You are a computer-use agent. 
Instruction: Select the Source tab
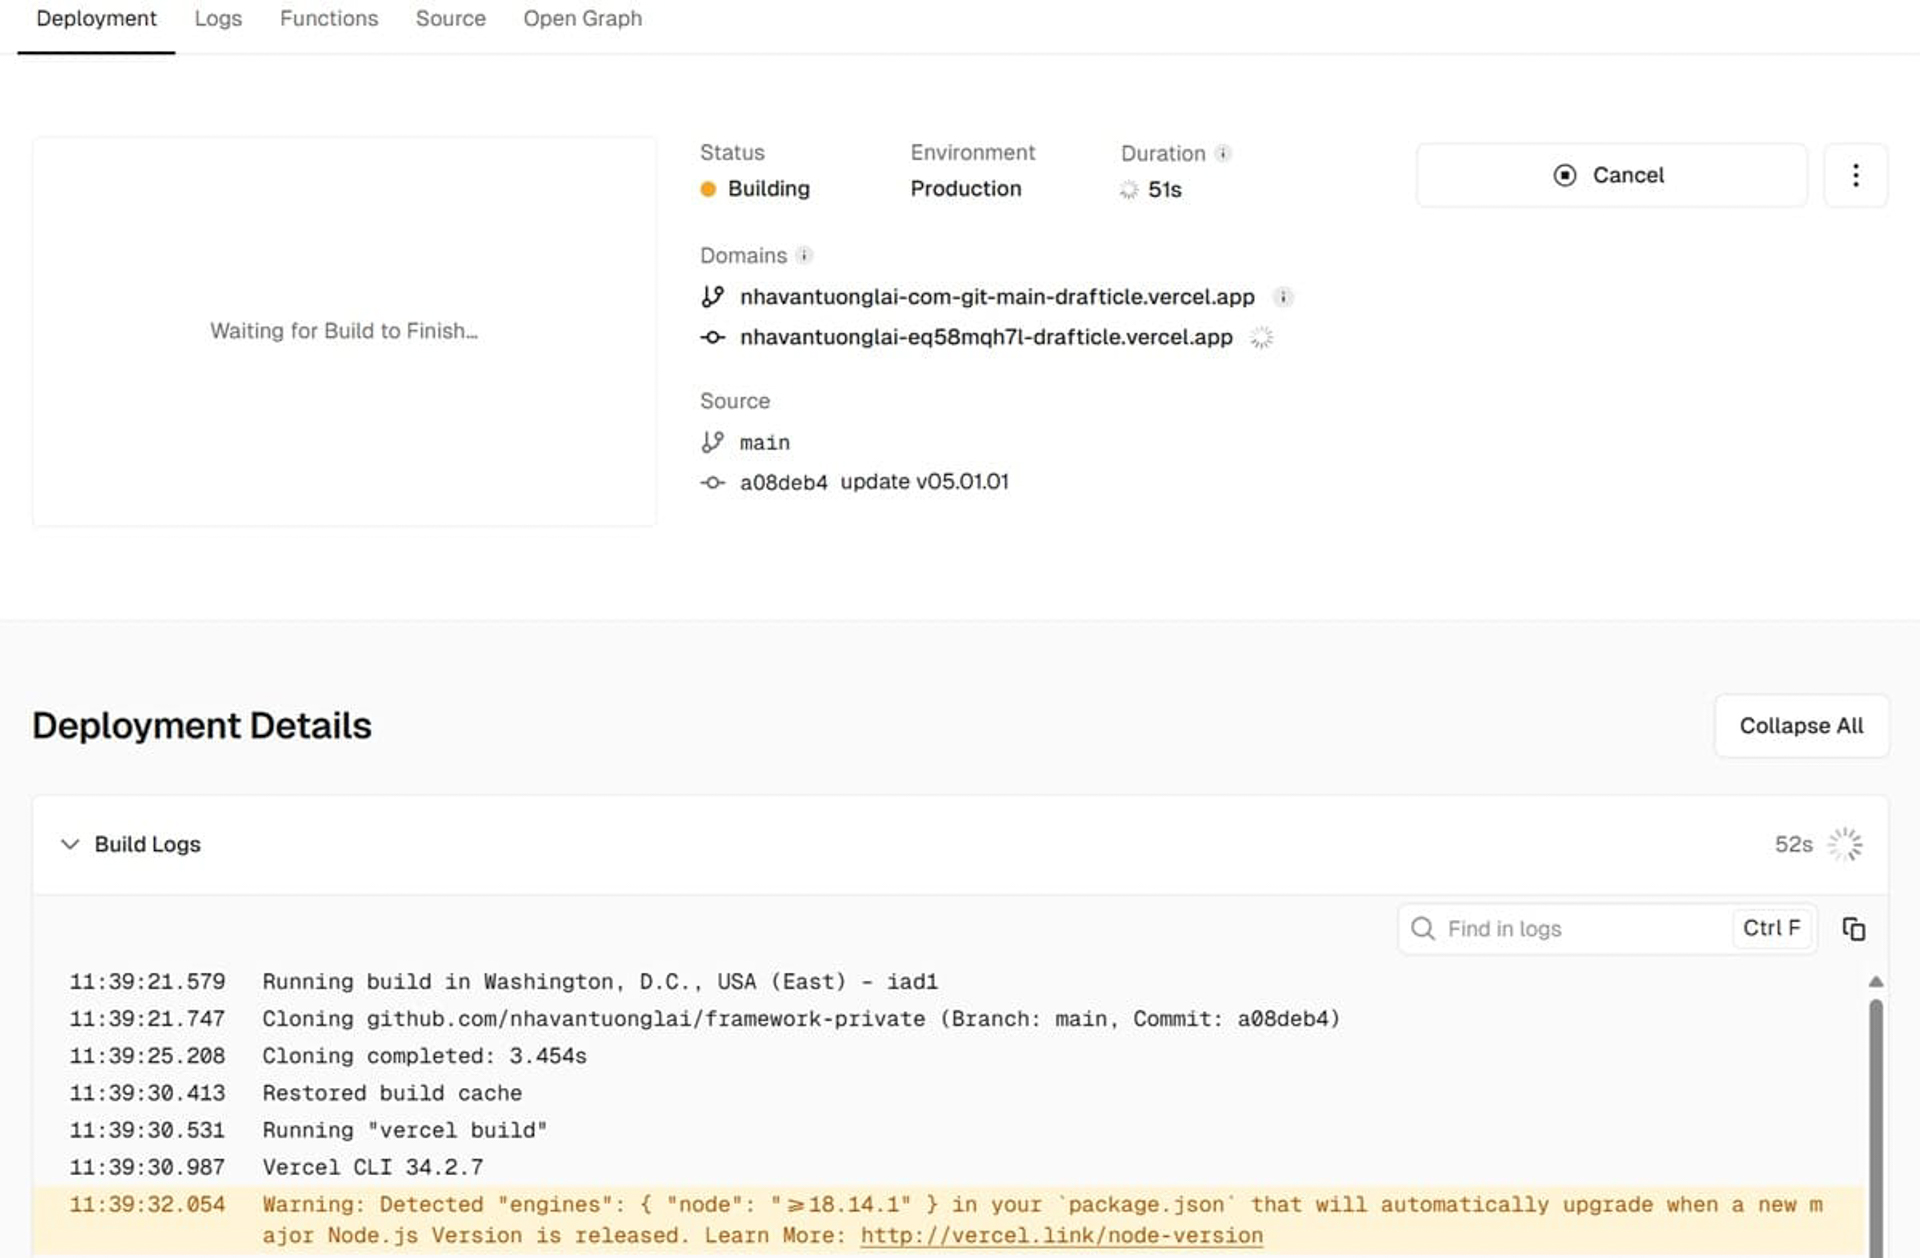coord(451,20)
